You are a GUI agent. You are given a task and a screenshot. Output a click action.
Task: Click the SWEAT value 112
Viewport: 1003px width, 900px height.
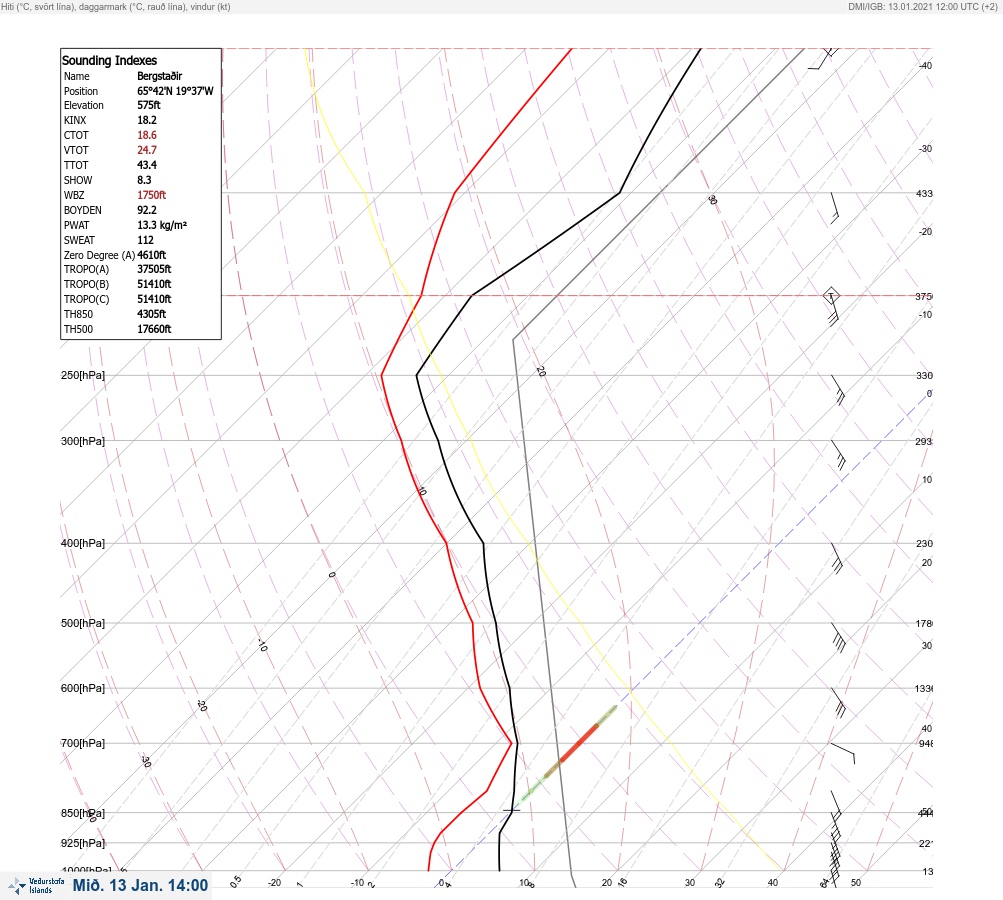[145, 240]
